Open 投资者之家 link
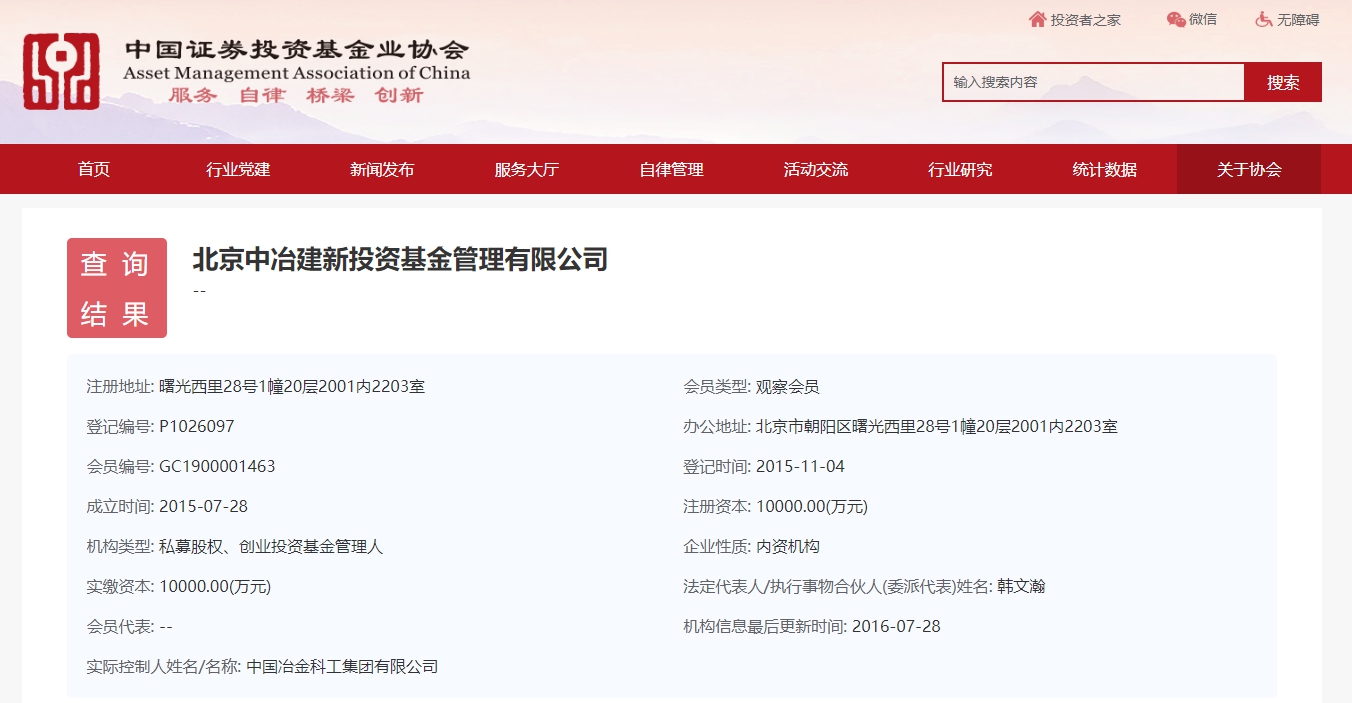Screen dimensions: 1352x703 pyautogui.click(x=1086, y=20)
